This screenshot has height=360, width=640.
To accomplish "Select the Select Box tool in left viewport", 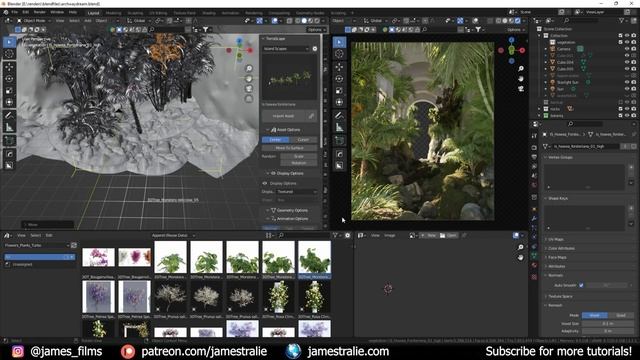I will click(x=9, y=42).
